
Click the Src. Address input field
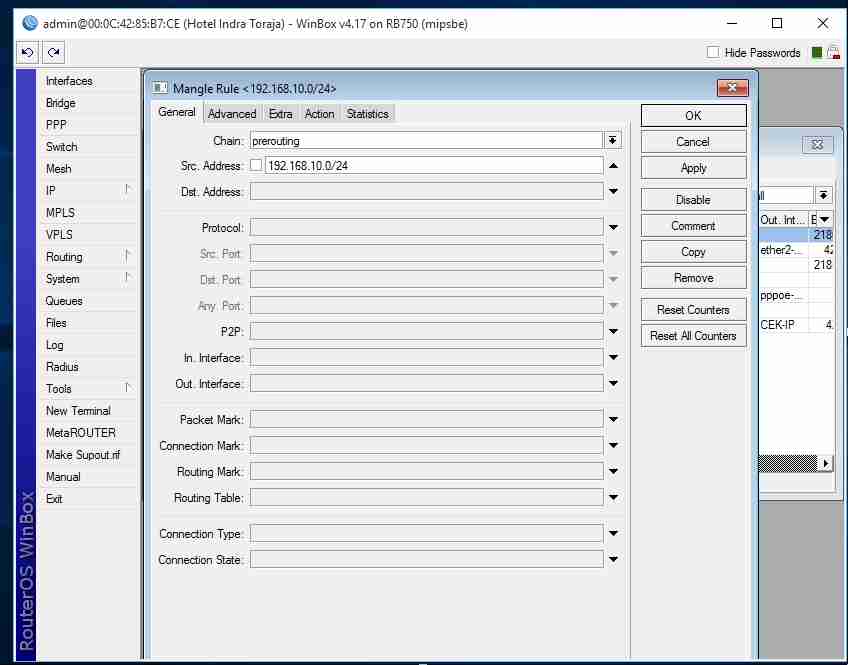click(434, 165)
